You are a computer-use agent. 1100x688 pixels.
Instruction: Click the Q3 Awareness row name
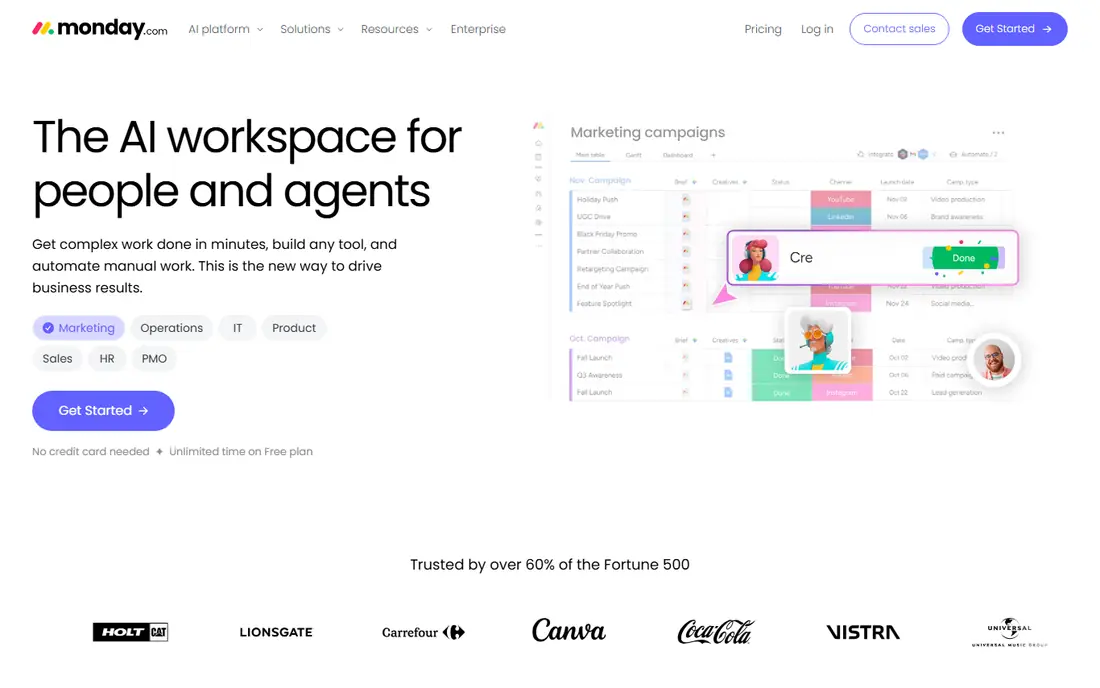pyautogui.click(x=599, y=375)
